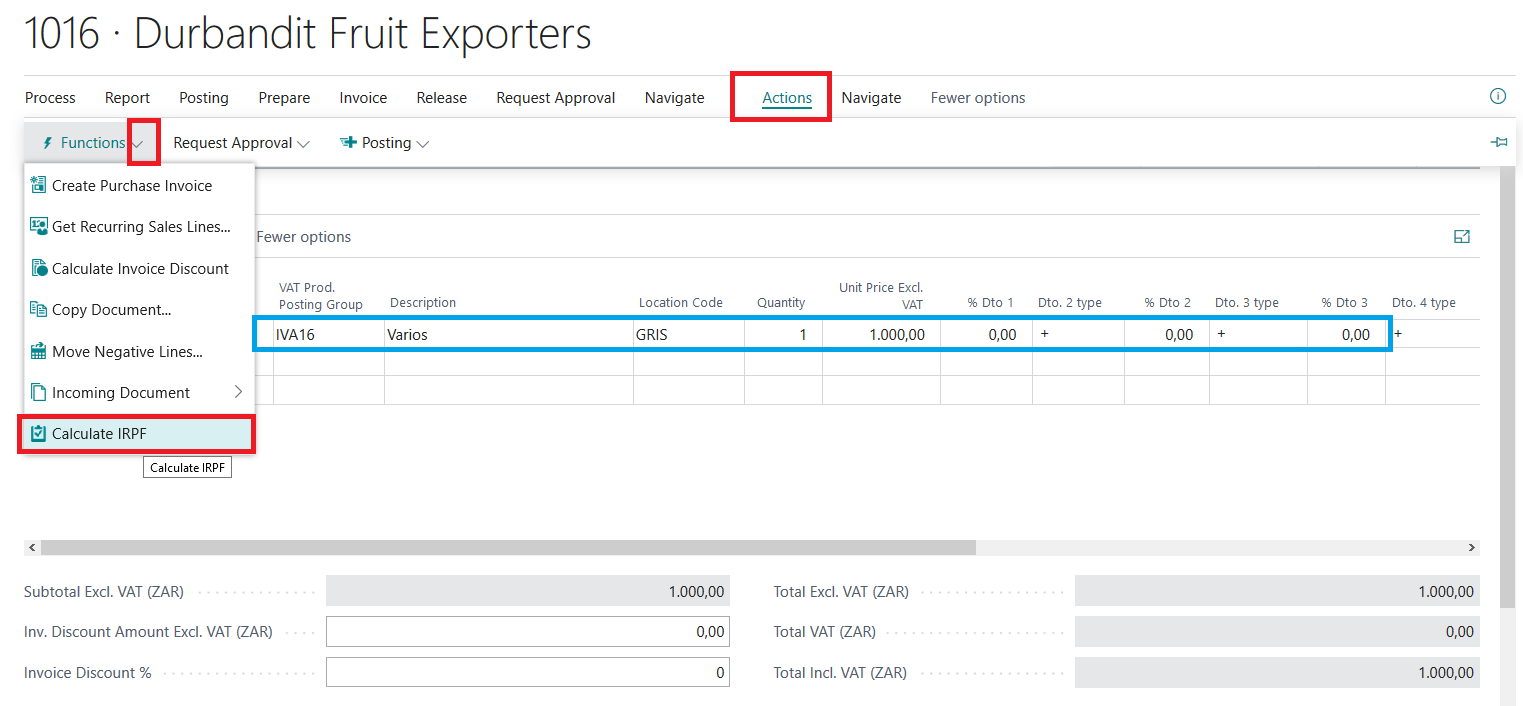
Task: Switch to the Actions tab
Action: click(x=787, y=98)
